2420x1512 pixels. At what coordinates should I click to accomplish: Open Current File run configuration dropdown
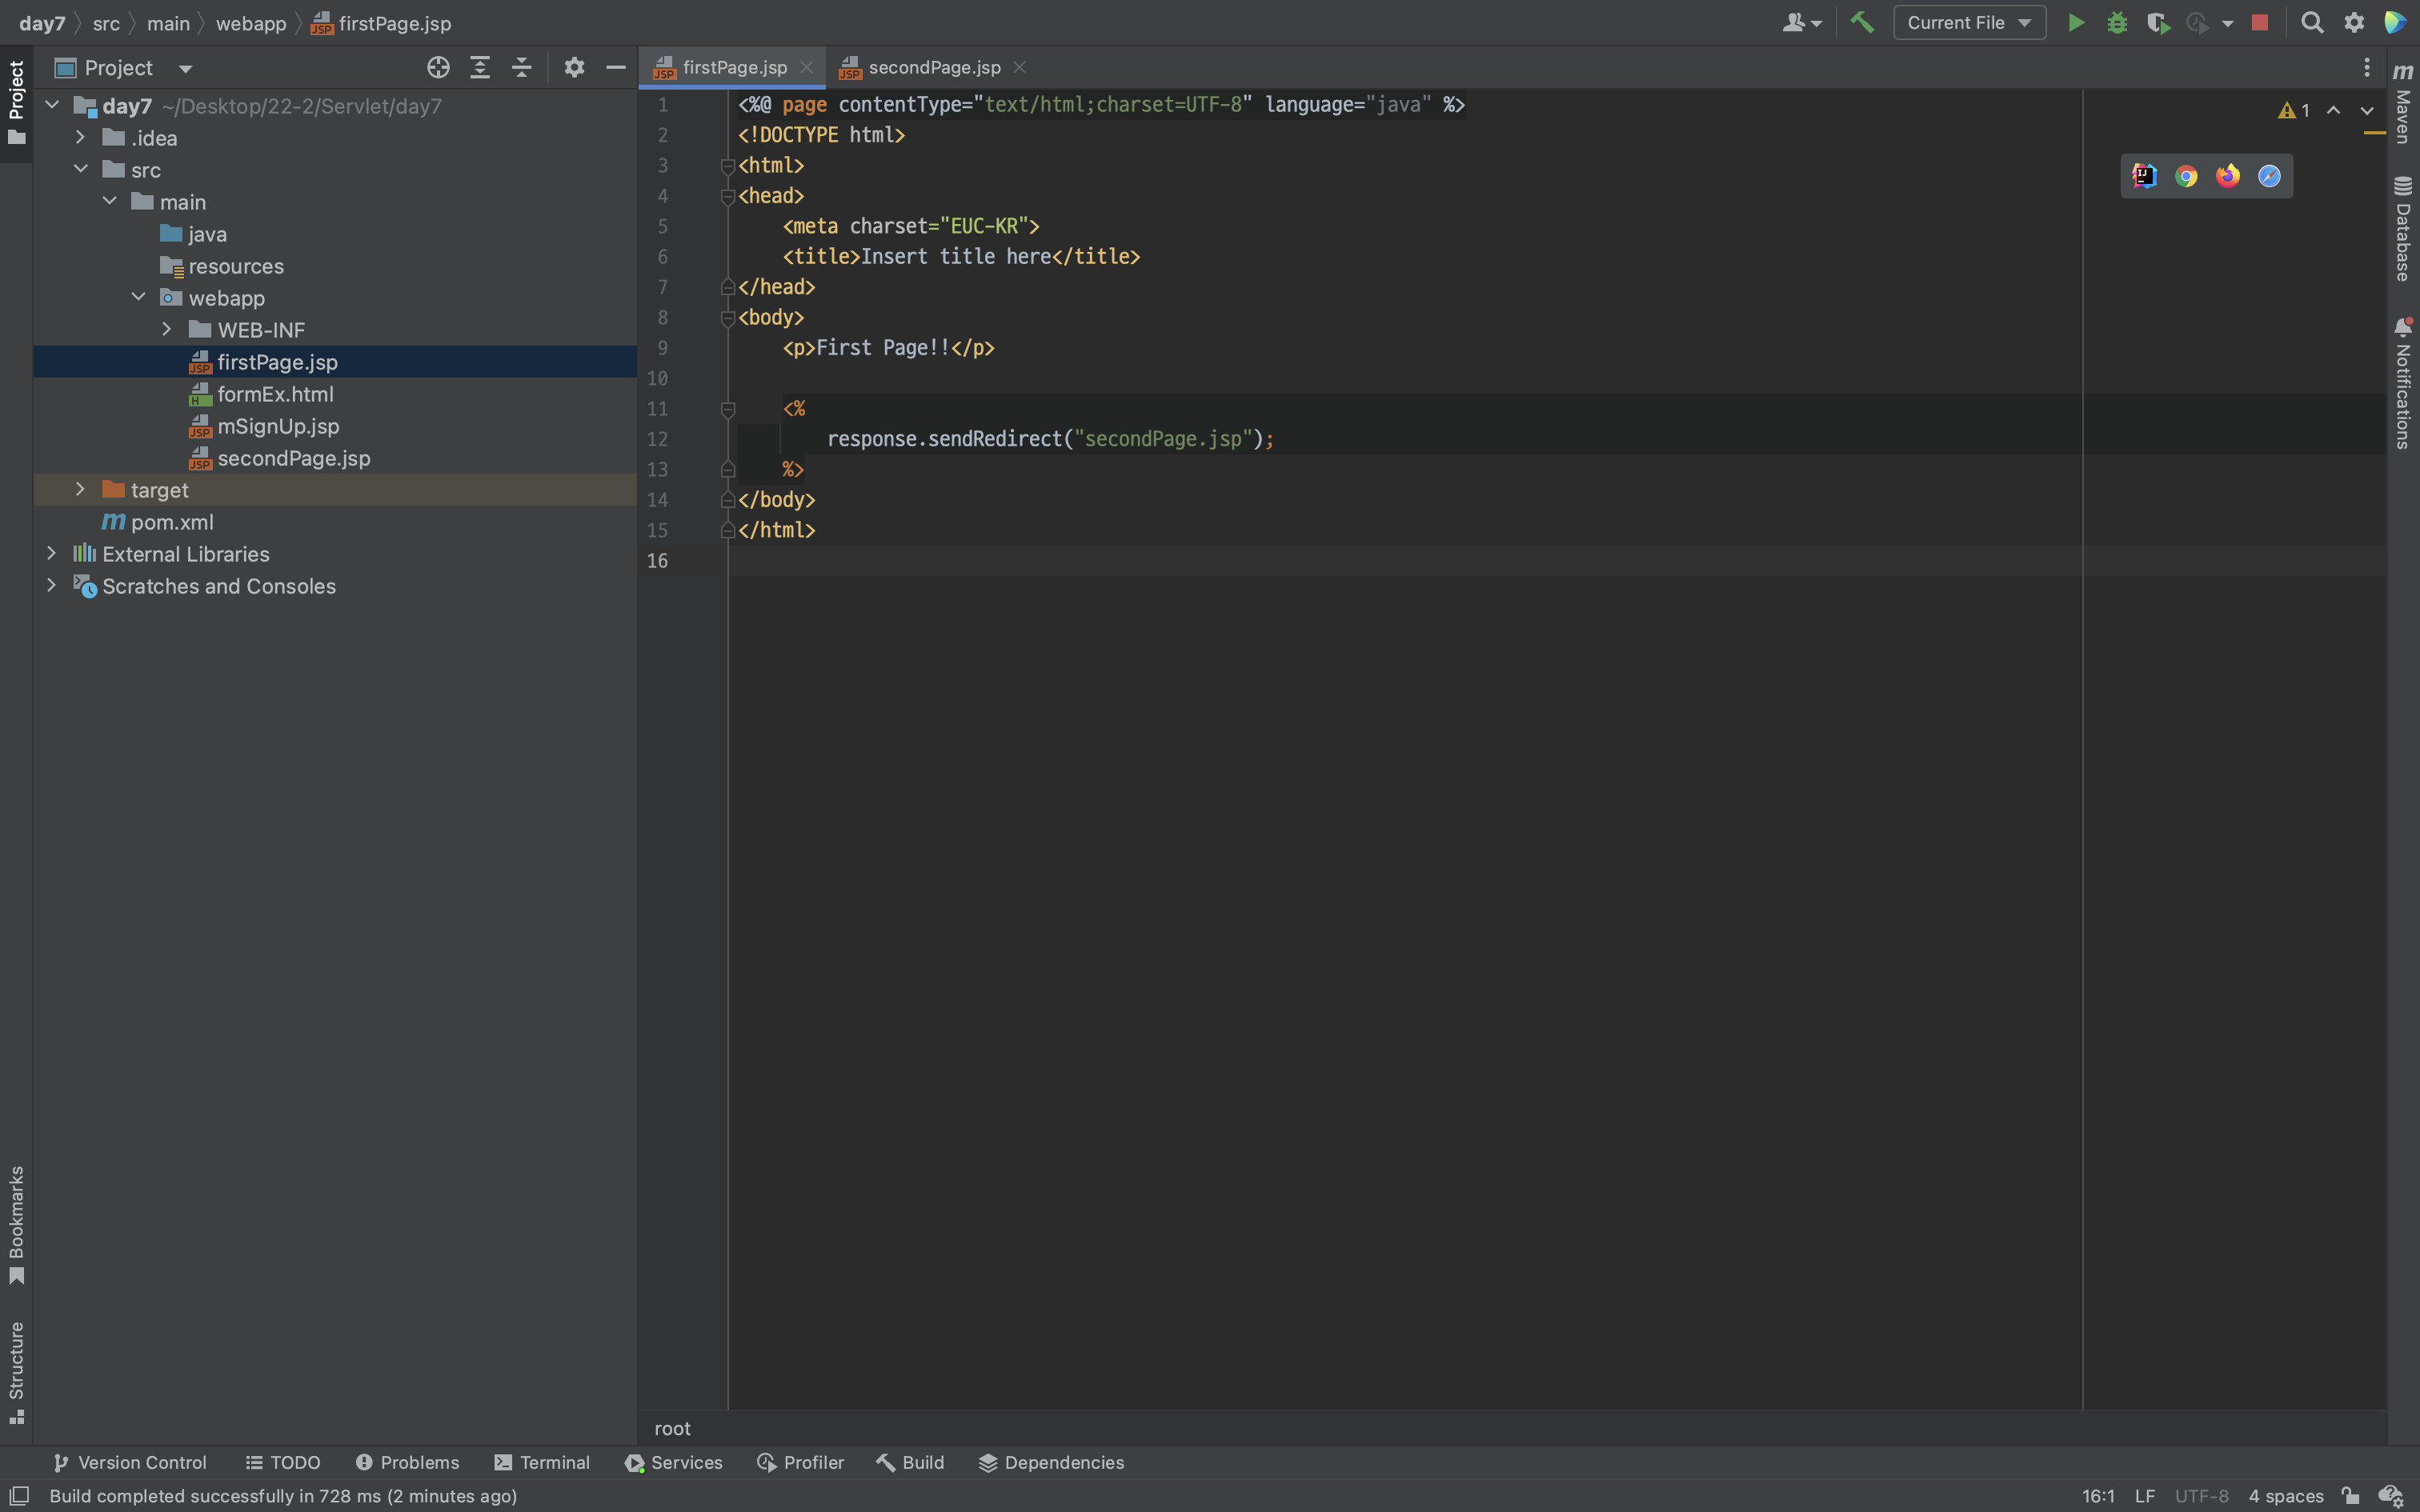click(1968, 23)
